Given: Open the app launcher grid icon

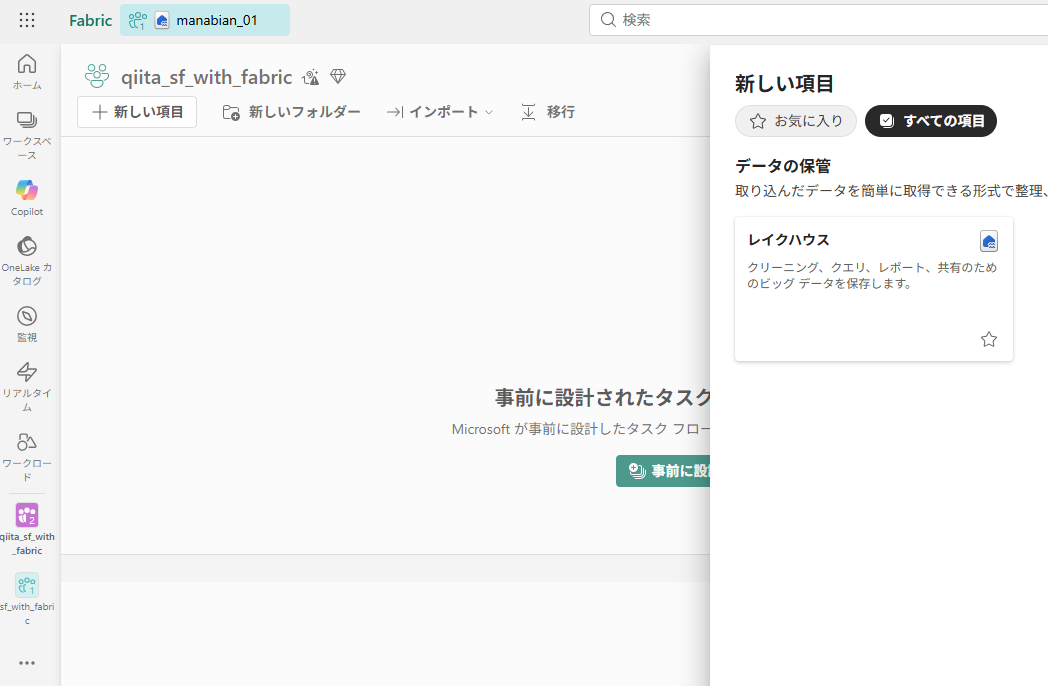Looking at the screenshot, I should (27, 20).
